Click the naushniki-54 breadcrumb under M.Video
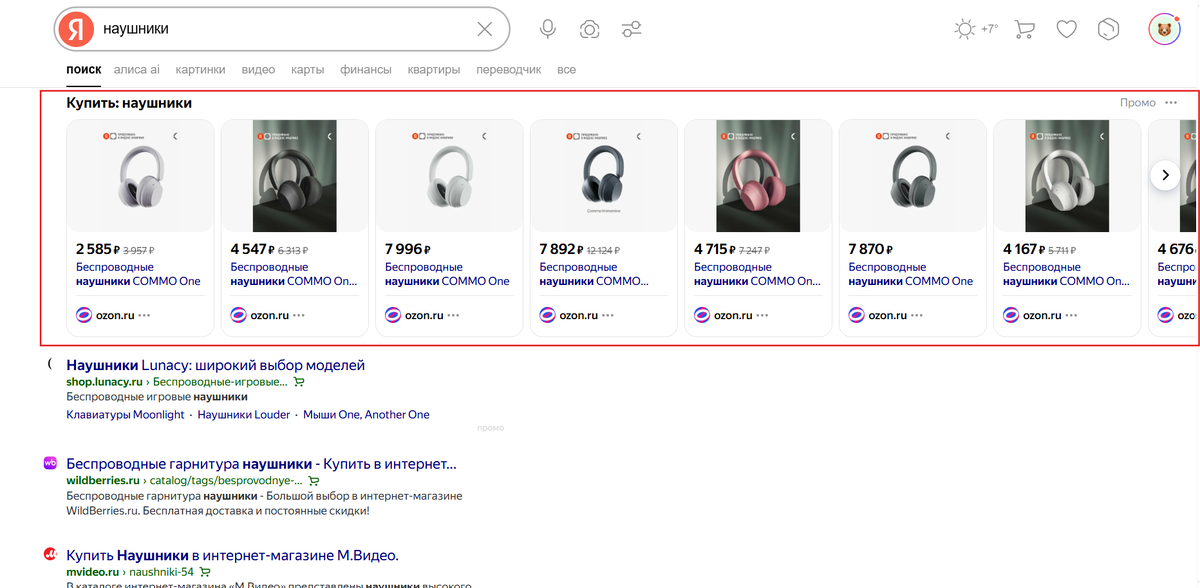This screenshot has width=1200, height=588. [161, 572]
